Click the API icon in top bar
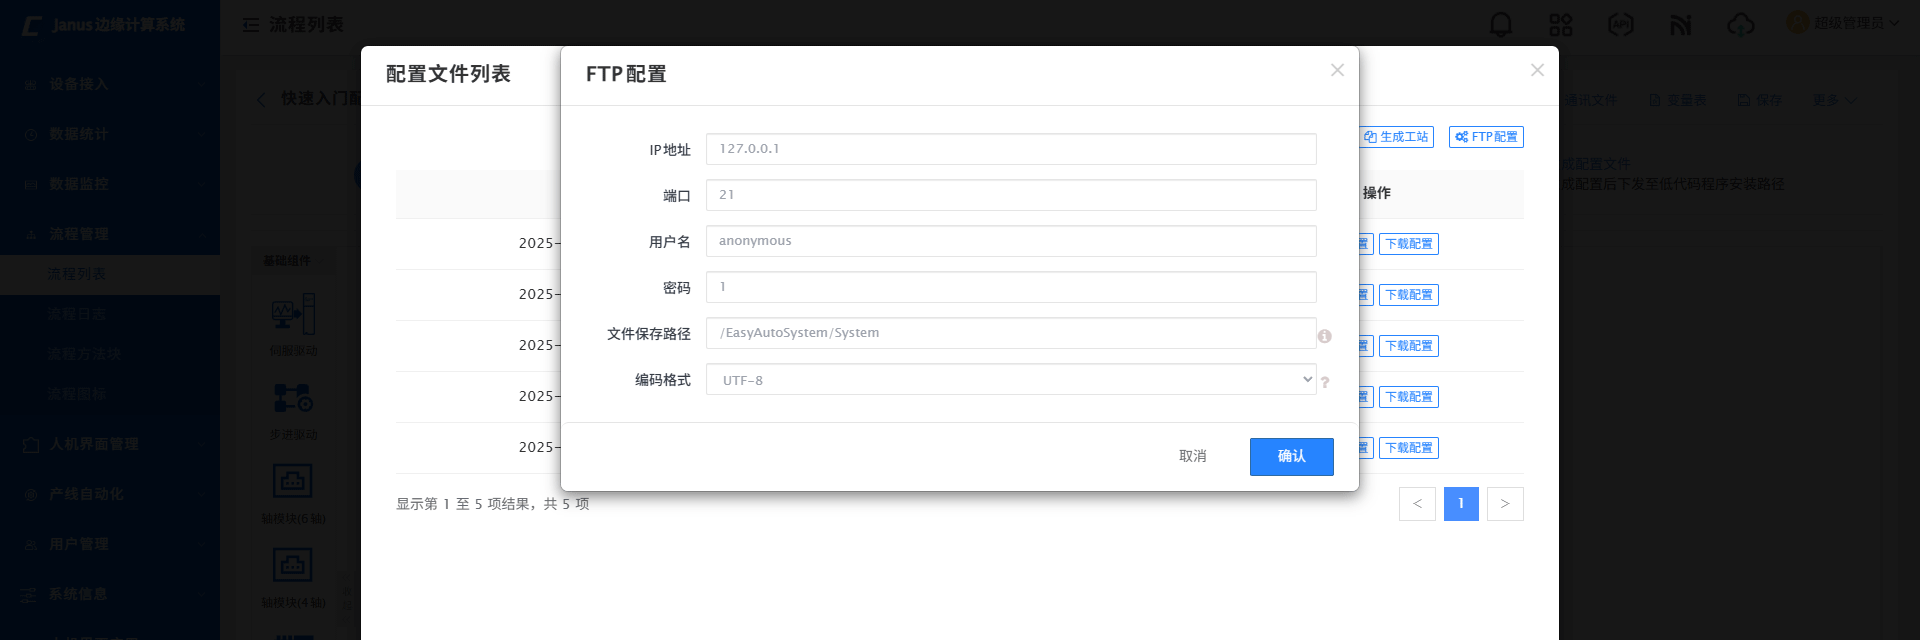1920x640 pixels. click(x=1620, y=24)
